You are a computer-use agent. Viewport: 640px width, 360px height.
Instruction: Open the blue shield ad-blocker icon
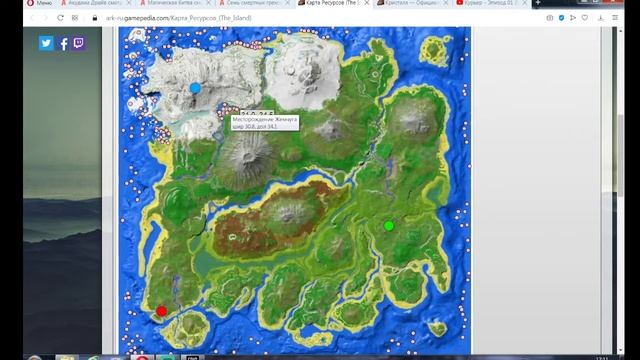click(x=561, y=18)
